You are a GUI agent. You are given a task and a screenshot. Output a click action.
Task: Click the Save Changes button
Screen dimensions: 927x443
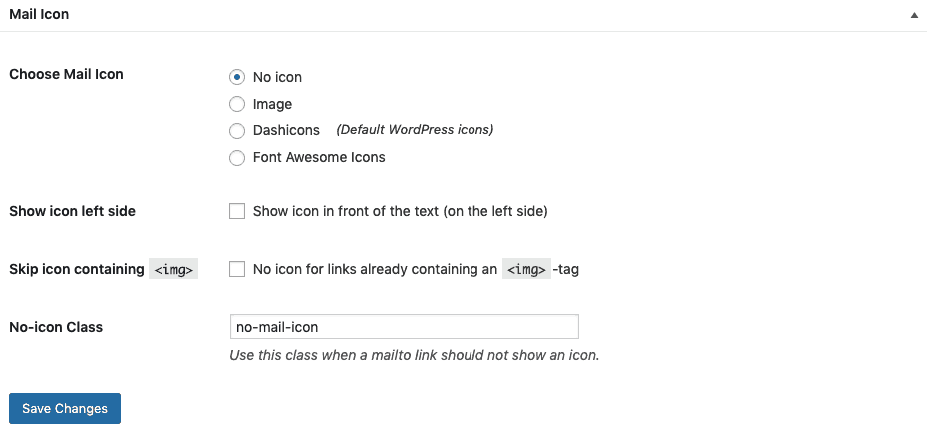[x=65, y=409]
